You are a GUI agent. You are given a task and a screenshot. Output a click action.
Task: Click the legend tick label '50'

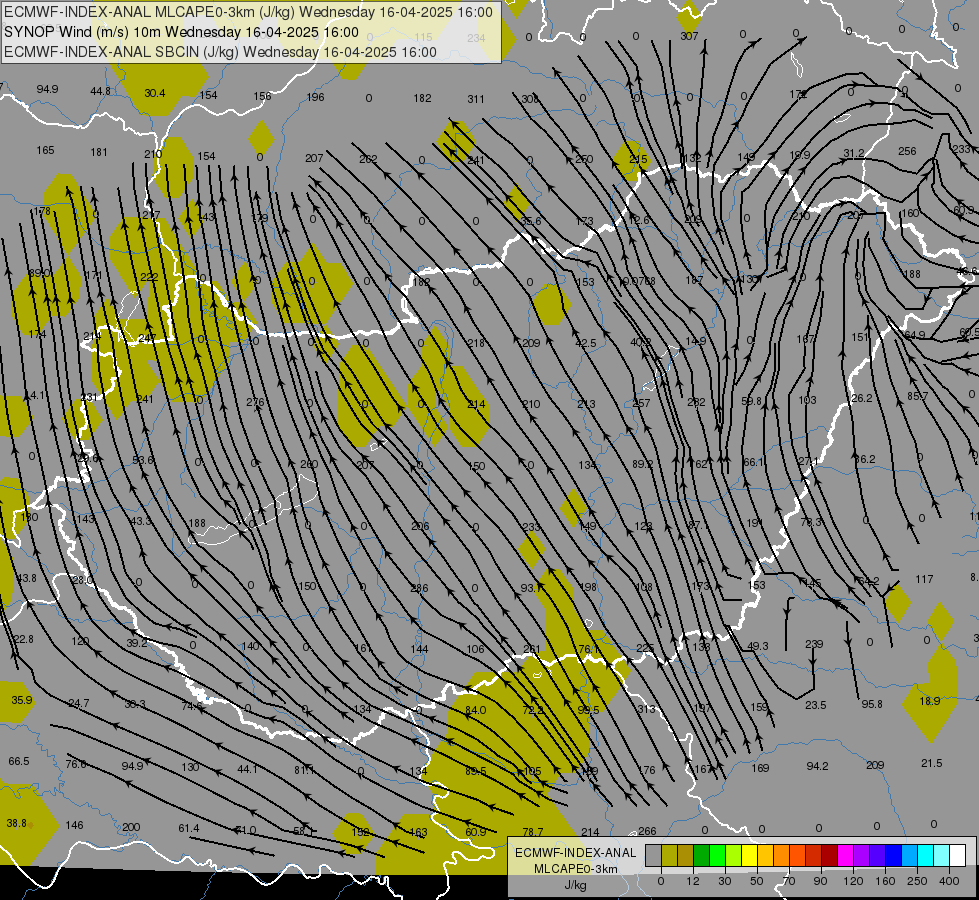(757, 881)
